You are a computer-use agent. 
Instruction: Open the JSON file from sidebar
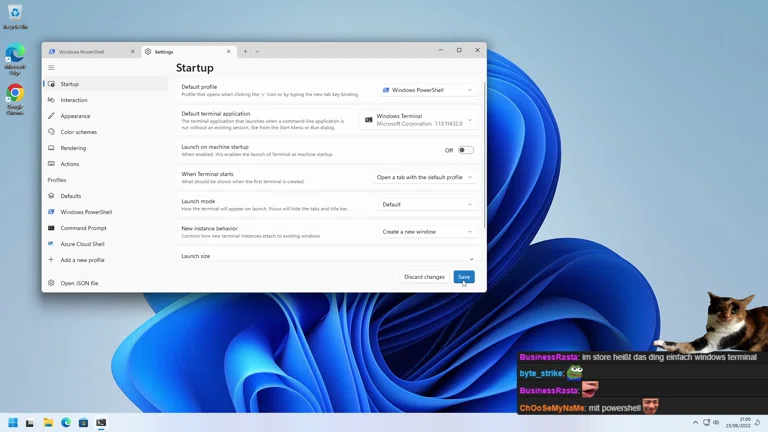(x=79, y=283)
